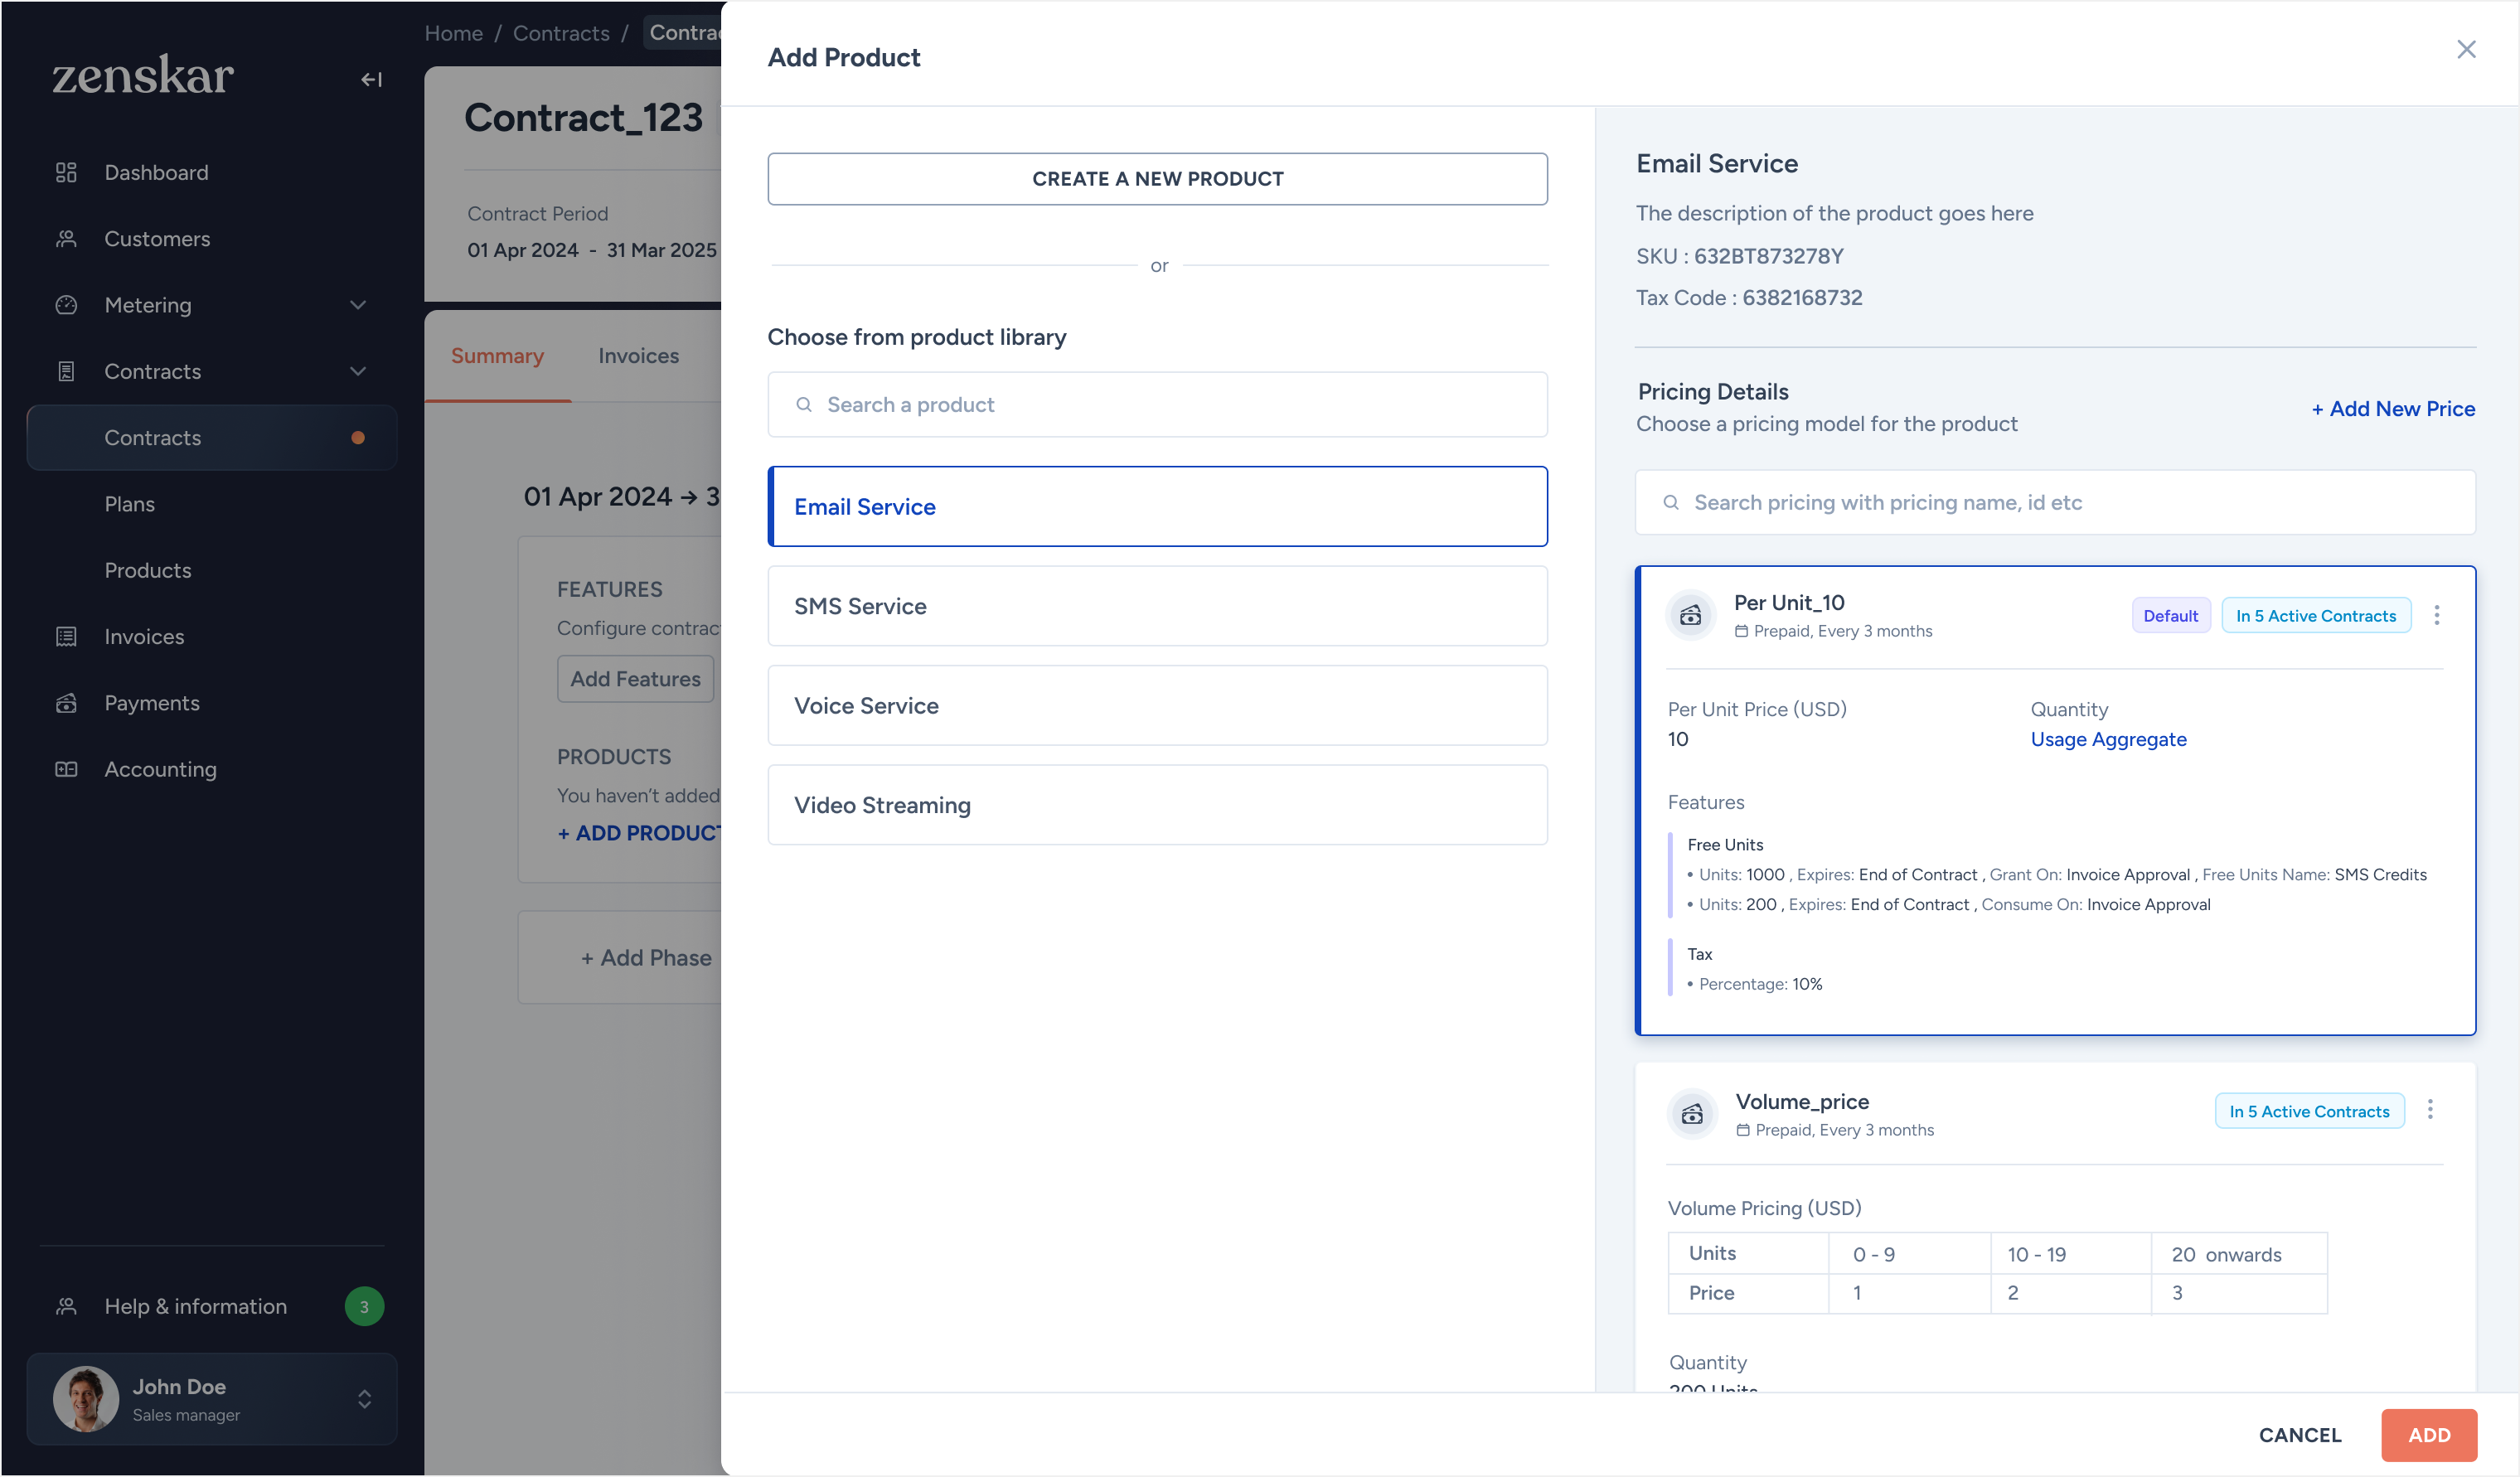Click Per Unit_10 In 5 Active Contracts badge
Viewport: 2520px width, 1477px height.
2315,616
